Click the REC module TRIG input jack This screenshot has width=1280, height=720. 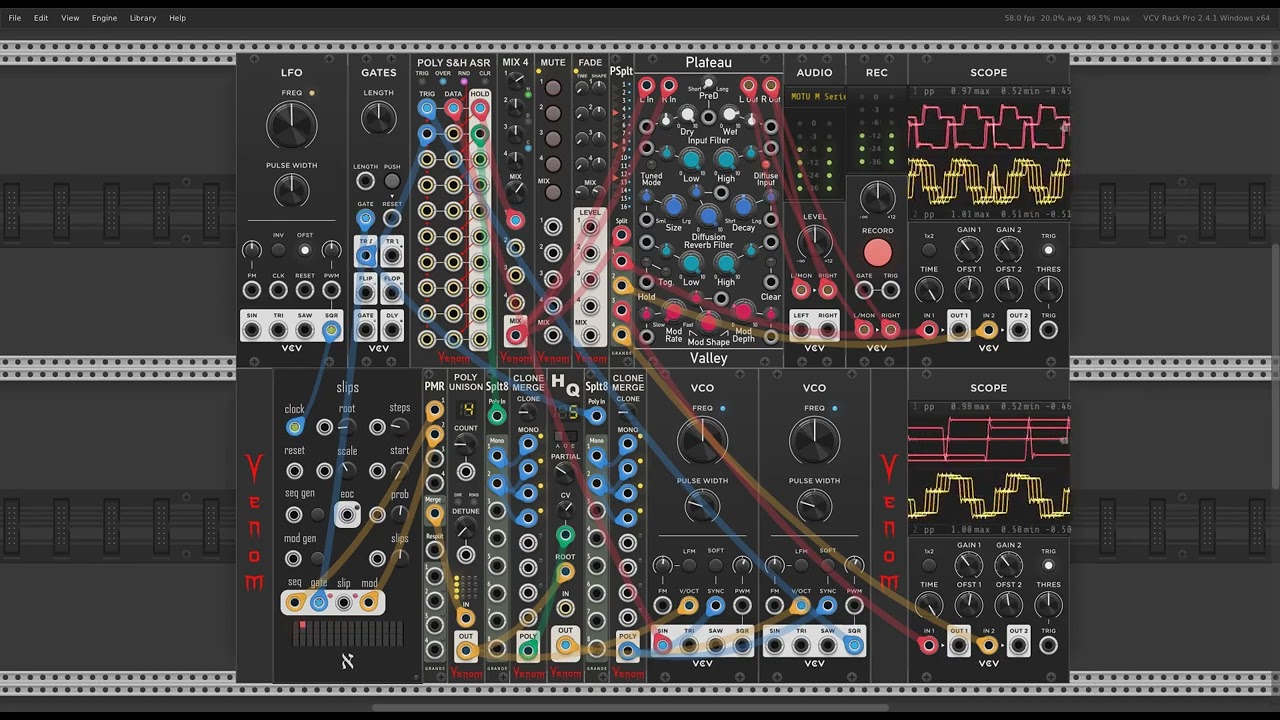pos(890,290)
